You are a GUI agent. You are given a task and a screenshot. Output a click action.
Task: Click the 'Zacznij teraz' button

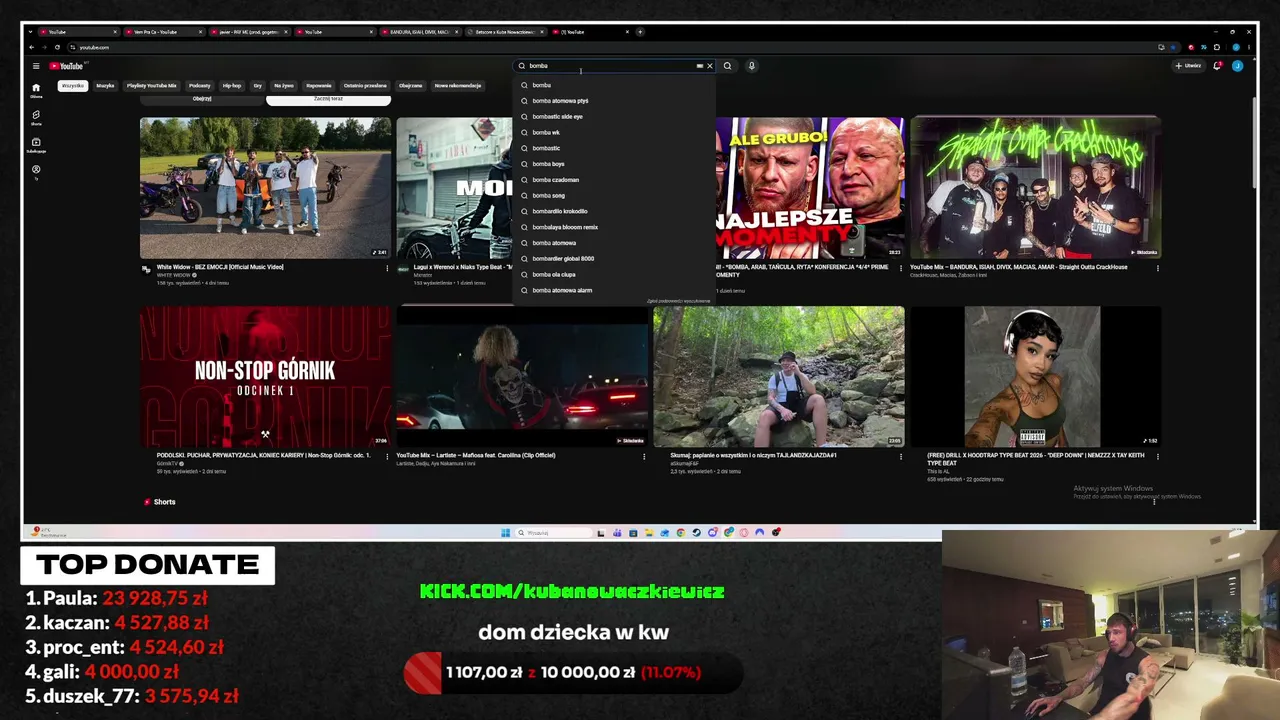click(x=328, y=99)
